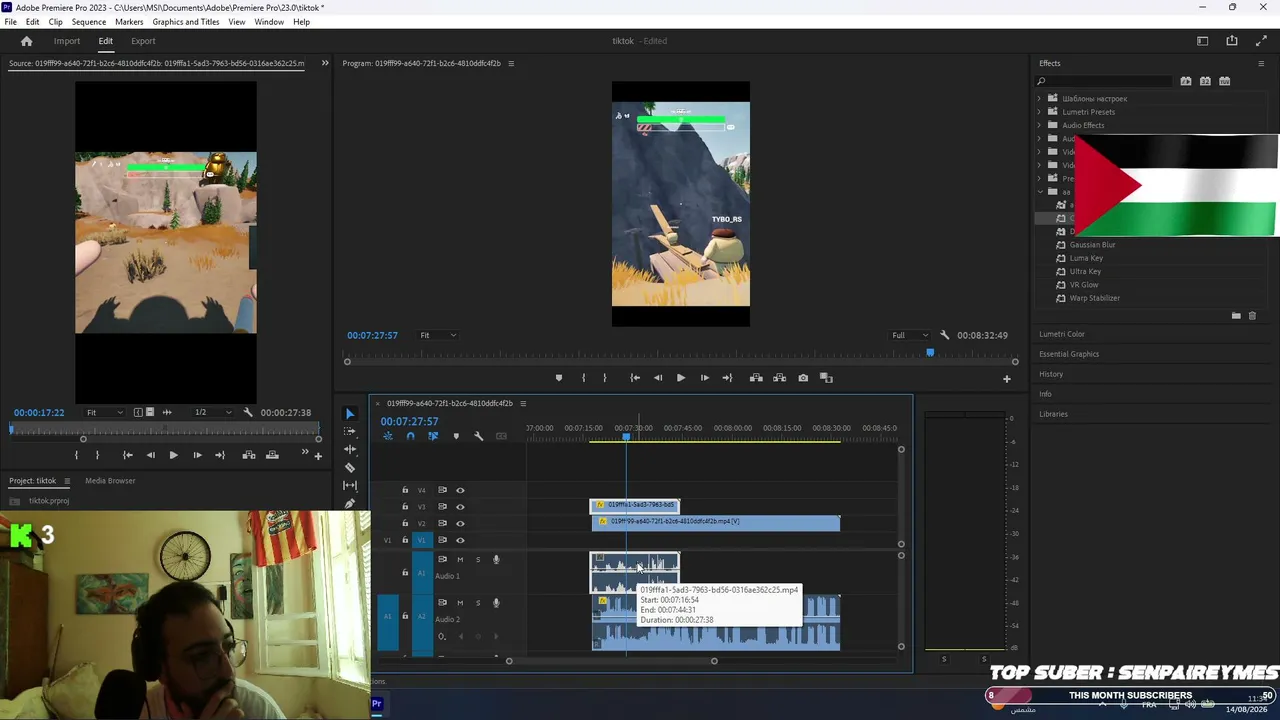Viewport: 1280px width, 720px height.
Task: Hide track V2 output
Action: (460, 523)
